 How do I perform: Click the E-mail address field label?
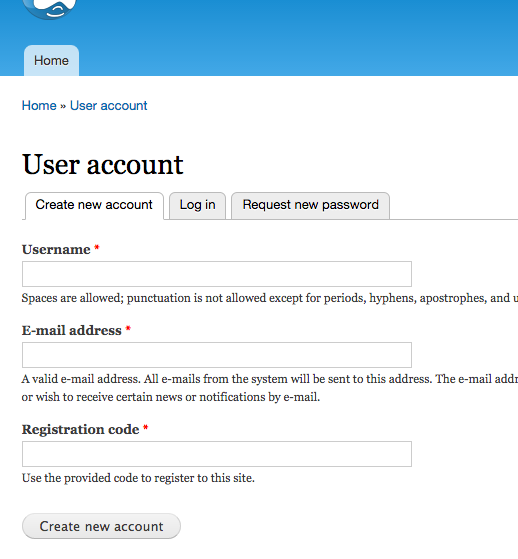point(72,330)
